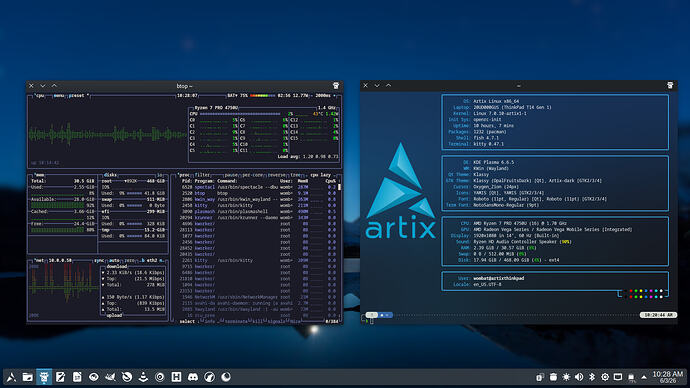Toggle pause in btop proc box
The width and height of the screenshot is (690, 388).
point(231,175)
